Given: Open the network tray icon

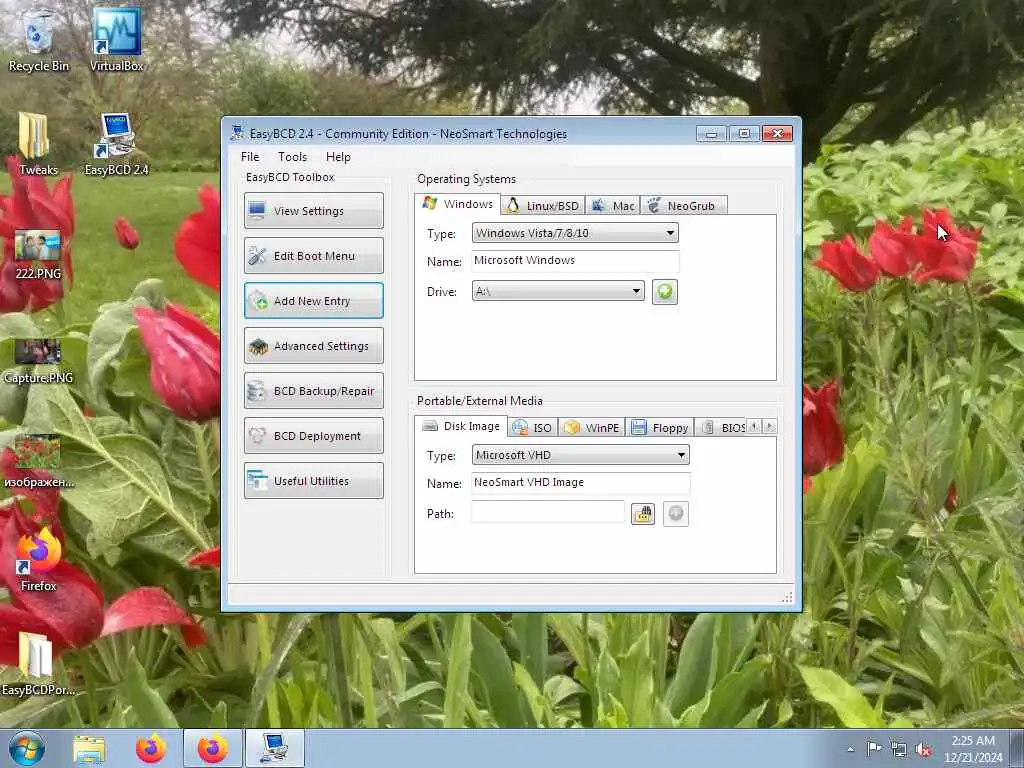Looking at the screenshot, I should pos(899,750).
